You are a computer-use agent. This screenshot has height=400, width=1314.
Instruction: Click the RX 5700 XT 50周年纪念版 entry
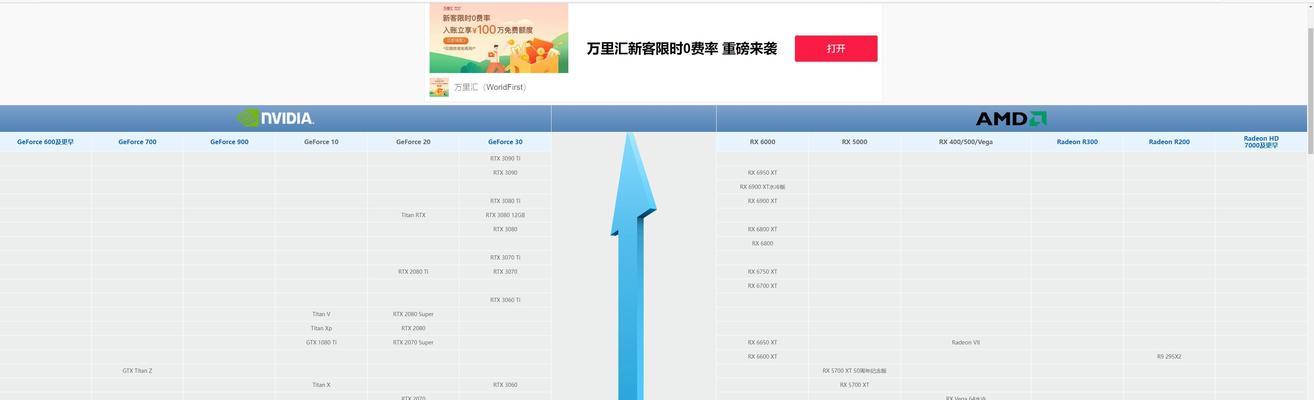pos(854,371)
